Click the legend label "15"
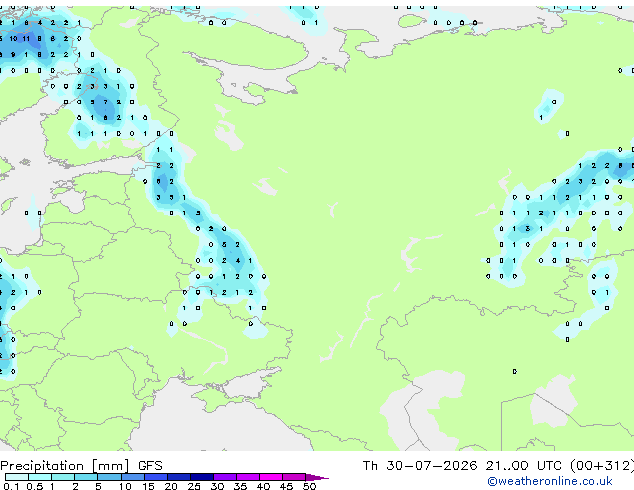634x490 pixels. click(x=148, y=486)
